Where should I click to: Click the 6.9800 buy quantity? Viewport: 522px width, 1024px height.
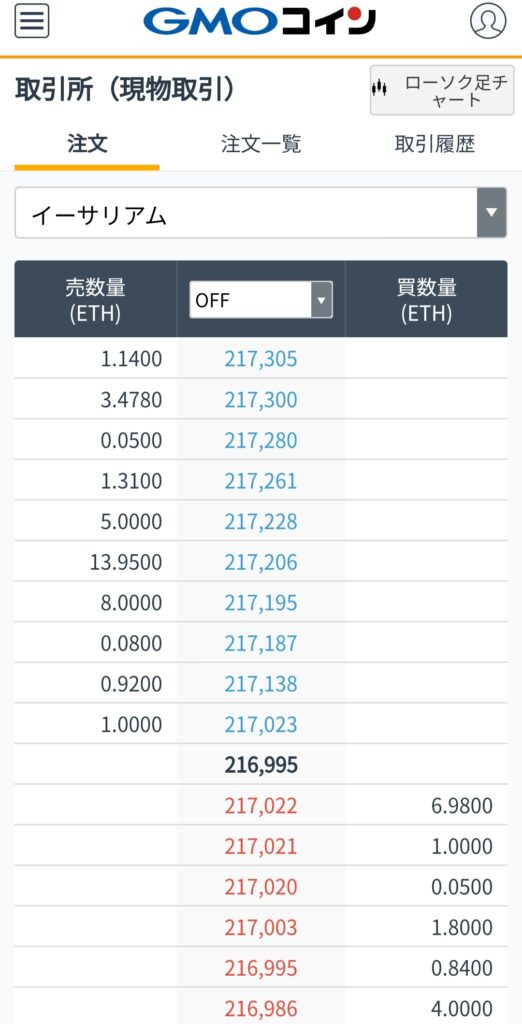point(462,806)
